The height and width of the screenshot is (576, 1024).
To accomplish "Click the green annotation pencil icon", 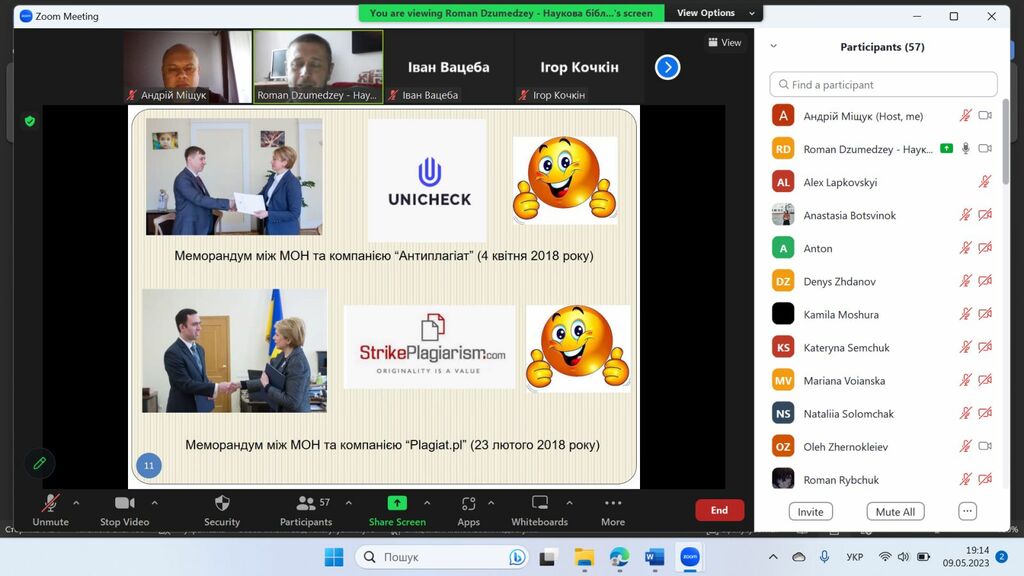I will (x=40, y=463).
